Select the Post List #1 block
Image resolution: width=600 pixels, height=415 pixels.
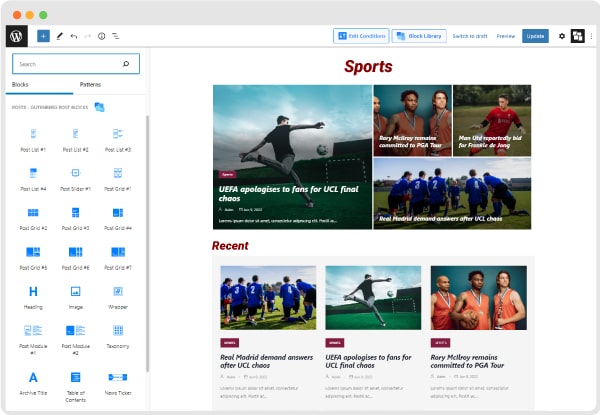click(x=33, y=137)
